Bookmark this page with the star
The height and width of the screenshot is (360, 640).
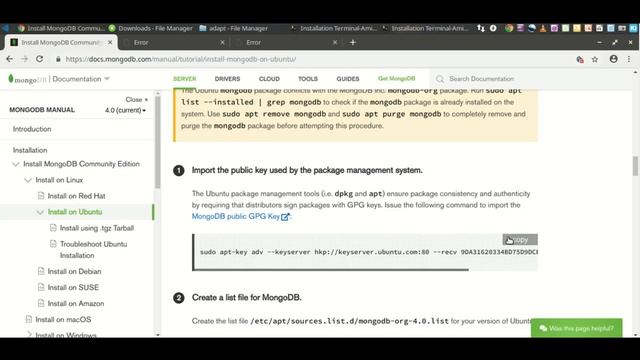pos(595,60)
